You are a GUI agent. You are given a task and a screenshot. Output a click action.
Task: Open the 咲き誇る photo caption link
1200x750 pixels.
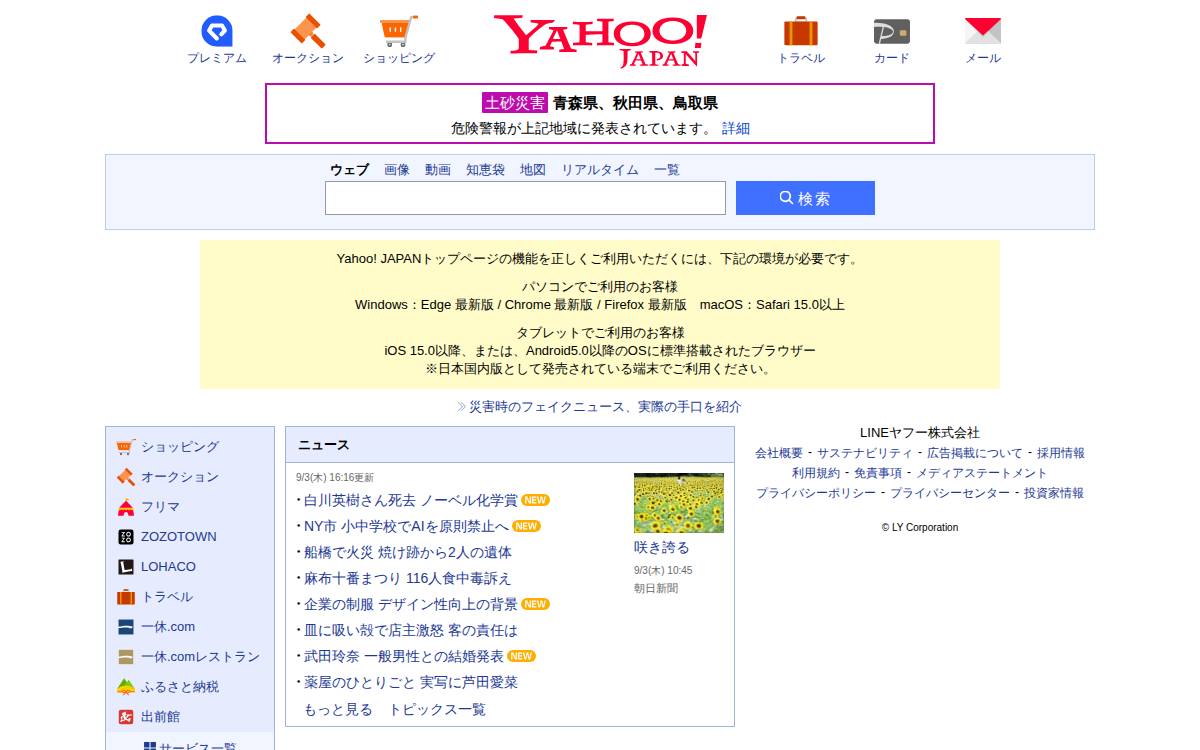(x=662, y=548)
